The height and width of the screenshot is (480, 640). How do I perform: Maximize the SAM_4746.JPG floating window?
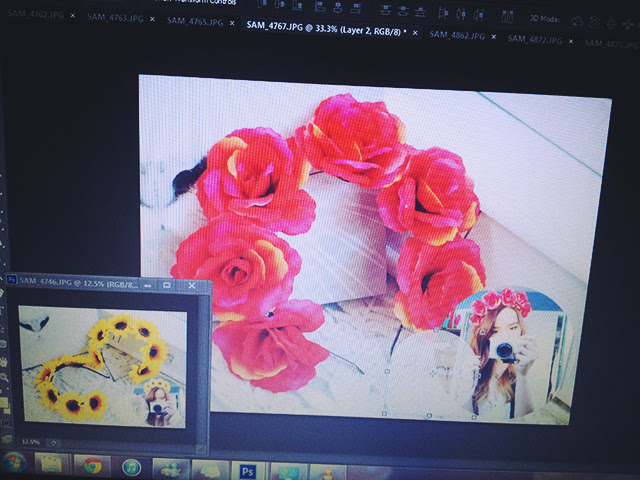[167, 285]
